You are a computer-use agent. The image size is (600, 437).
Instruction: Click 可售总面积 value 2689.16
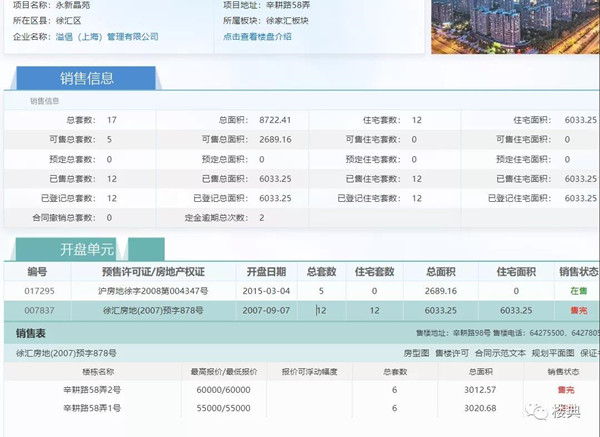pyautogui.click(x=275, y=139)
